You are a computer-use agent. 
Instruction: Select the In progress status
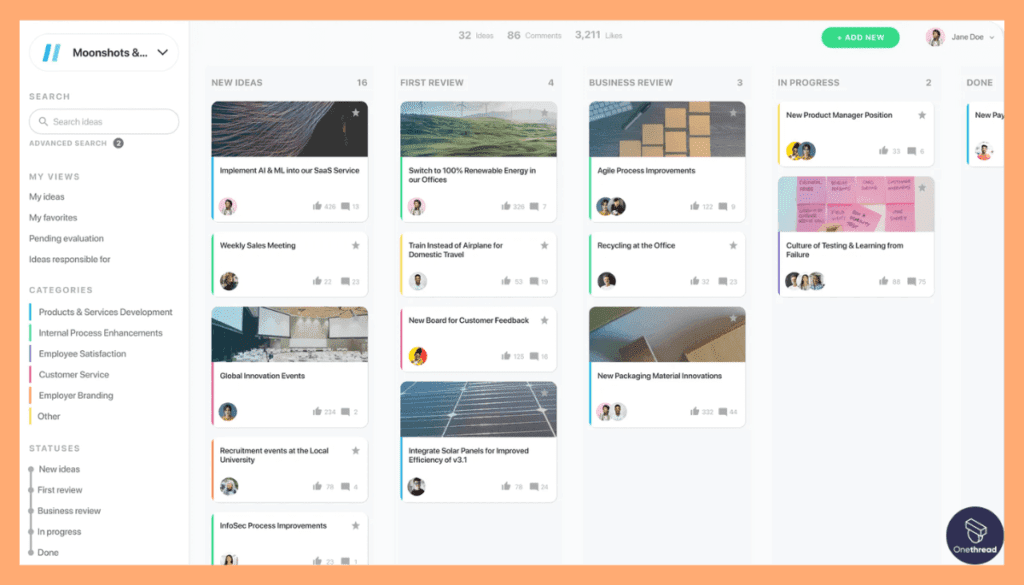(59, 531)
